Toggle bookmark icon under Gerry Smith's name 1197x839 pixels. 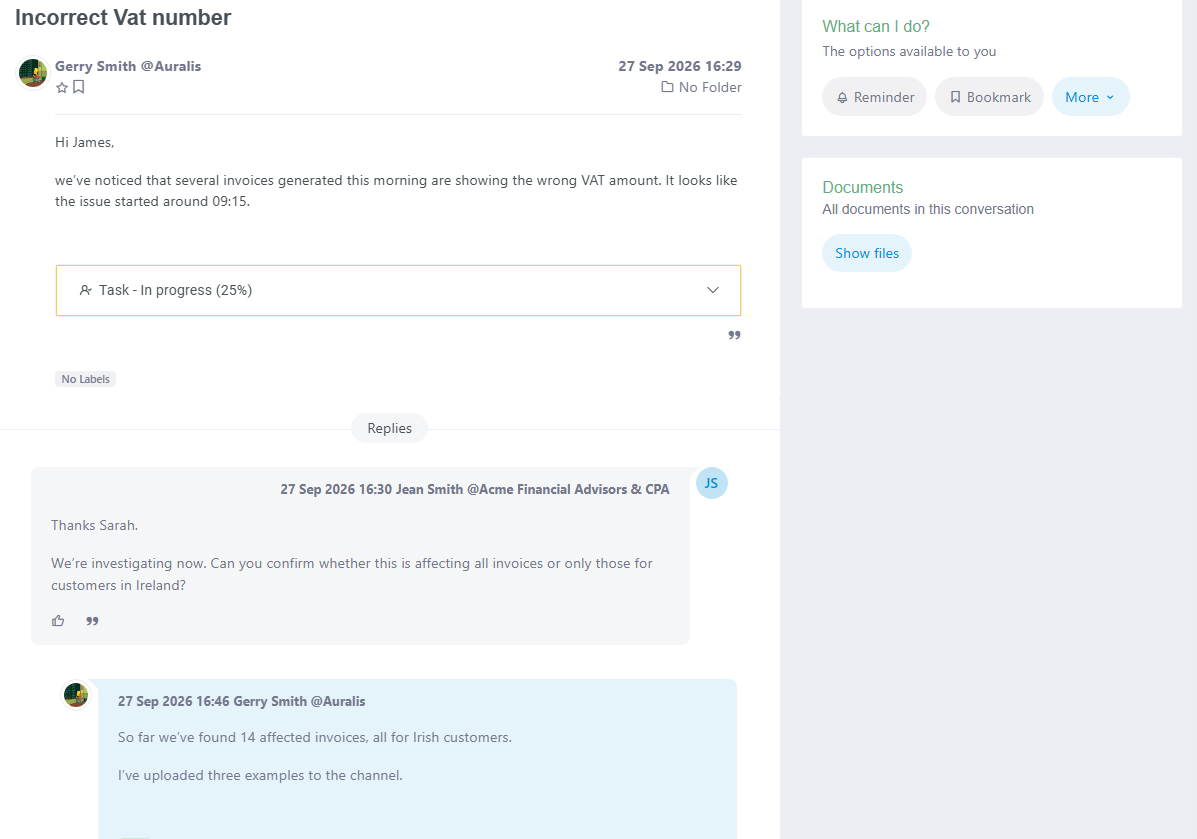point(79,87)
